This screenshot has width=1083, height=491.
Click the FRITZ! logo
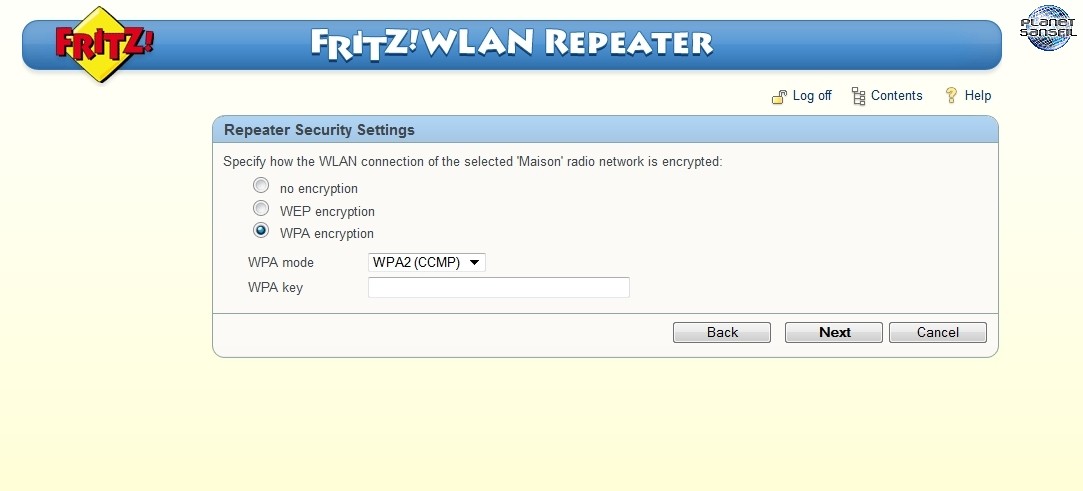click(104, 45)
